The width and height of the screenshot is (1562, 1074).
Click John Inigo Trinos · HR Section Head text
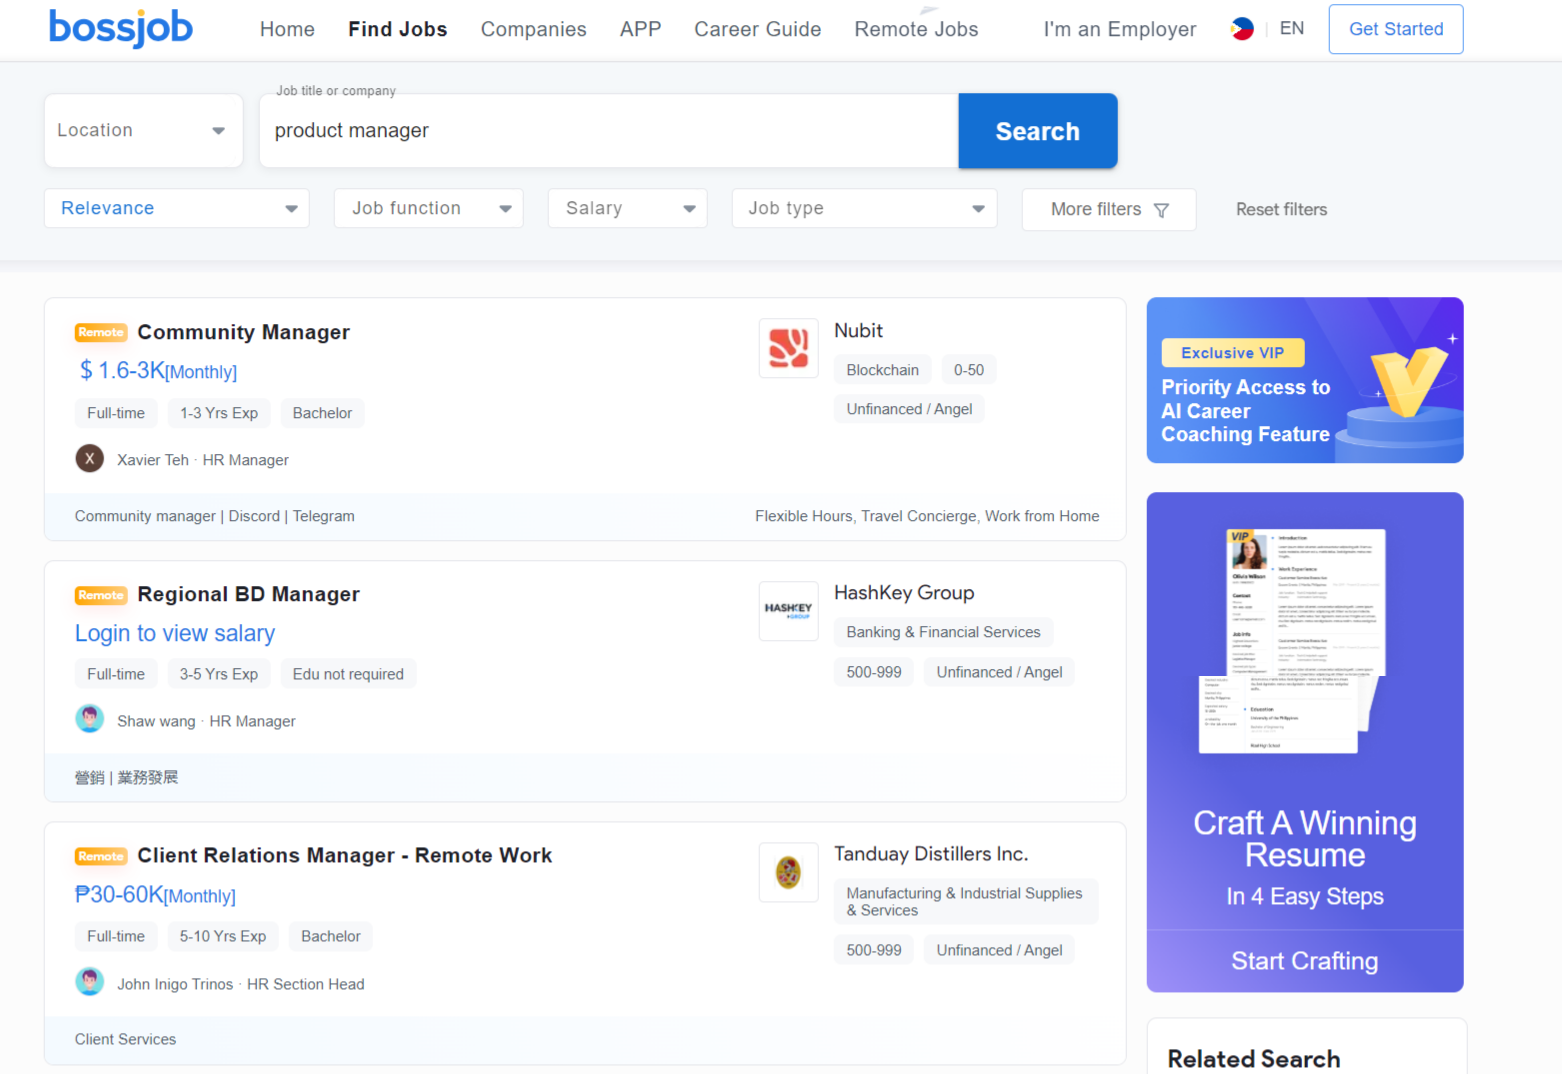point(241,984)
